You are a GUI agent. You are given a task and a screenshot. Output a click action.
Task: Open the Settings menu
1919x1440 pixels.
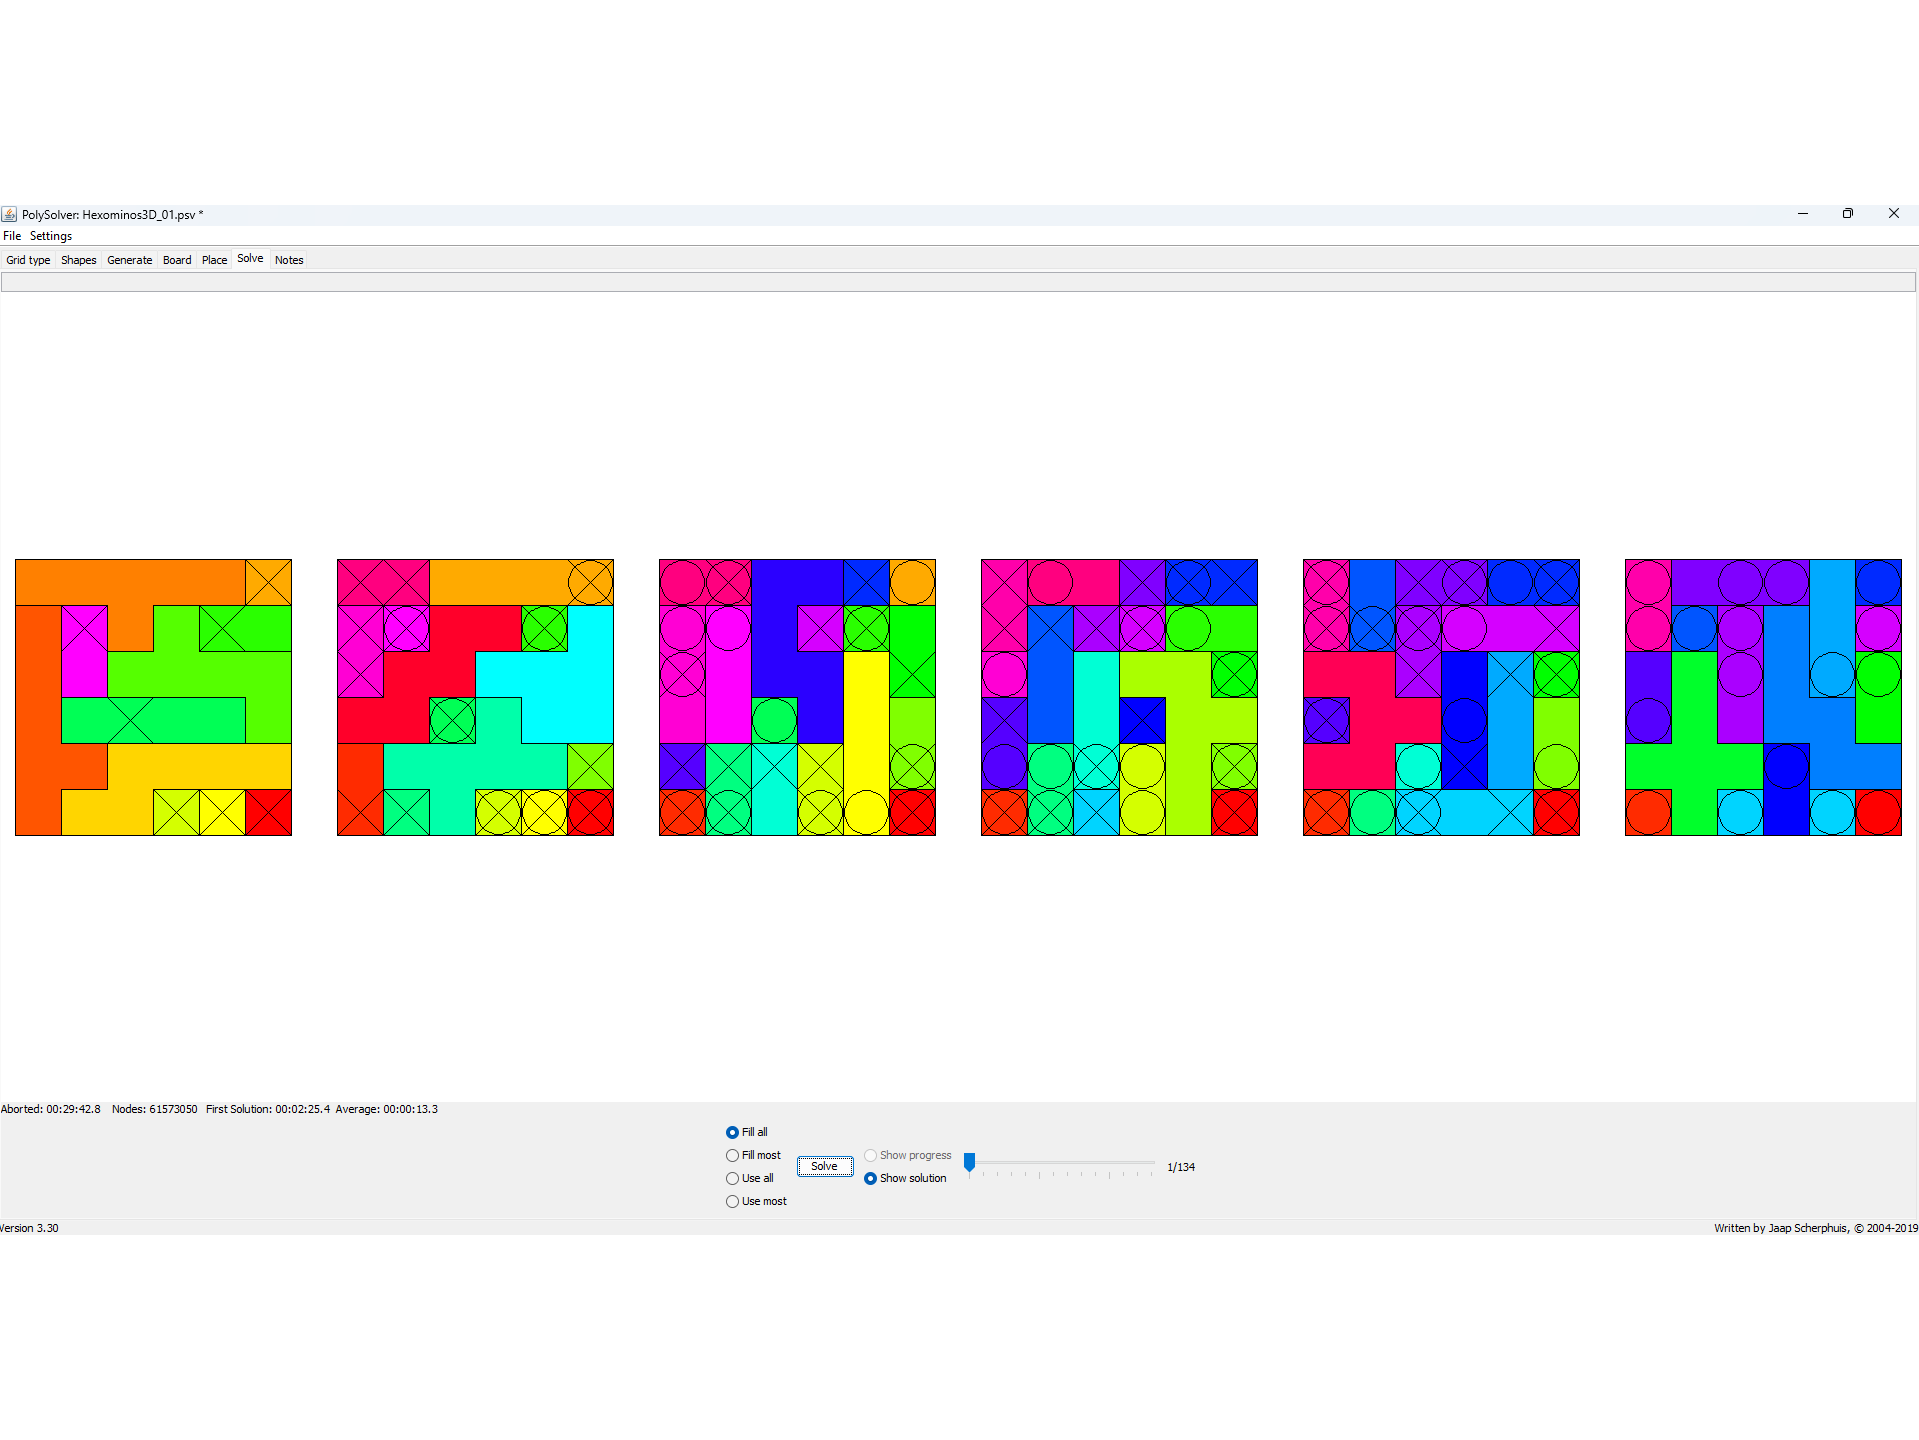click(x=51, y=236)
